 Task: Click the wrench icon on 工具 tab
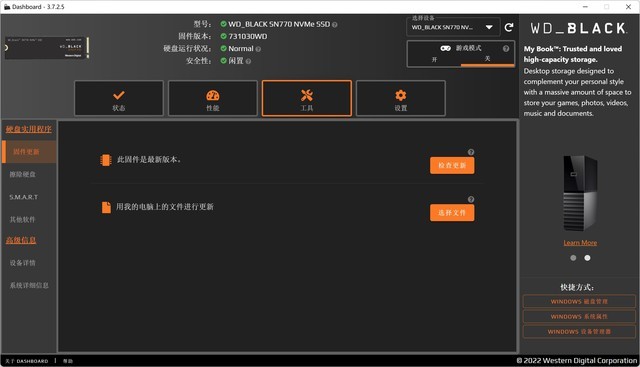[307, 95]
